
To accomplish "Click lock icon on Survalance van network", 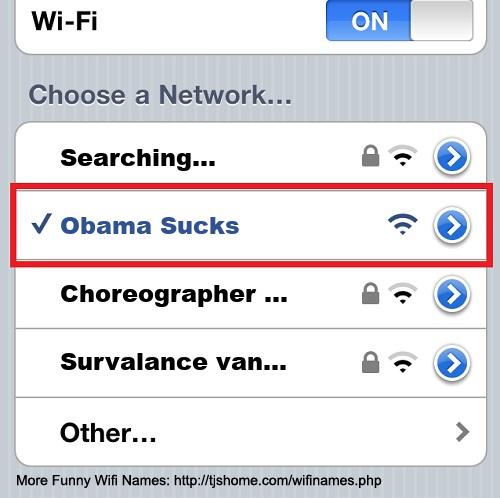I will (x=370, y=362).
